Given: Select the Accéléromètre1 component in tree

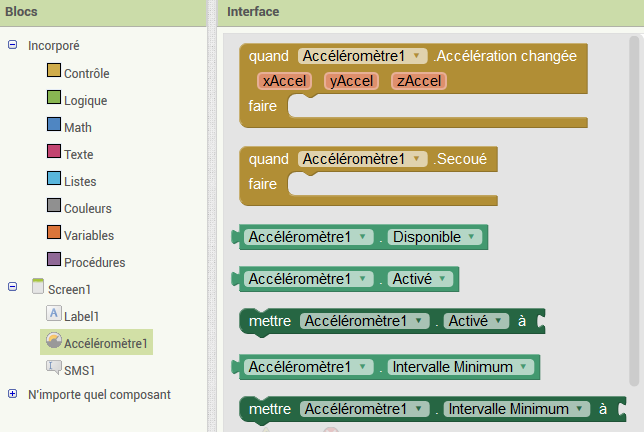Looking at the screenshot, I should click(97, 342).
